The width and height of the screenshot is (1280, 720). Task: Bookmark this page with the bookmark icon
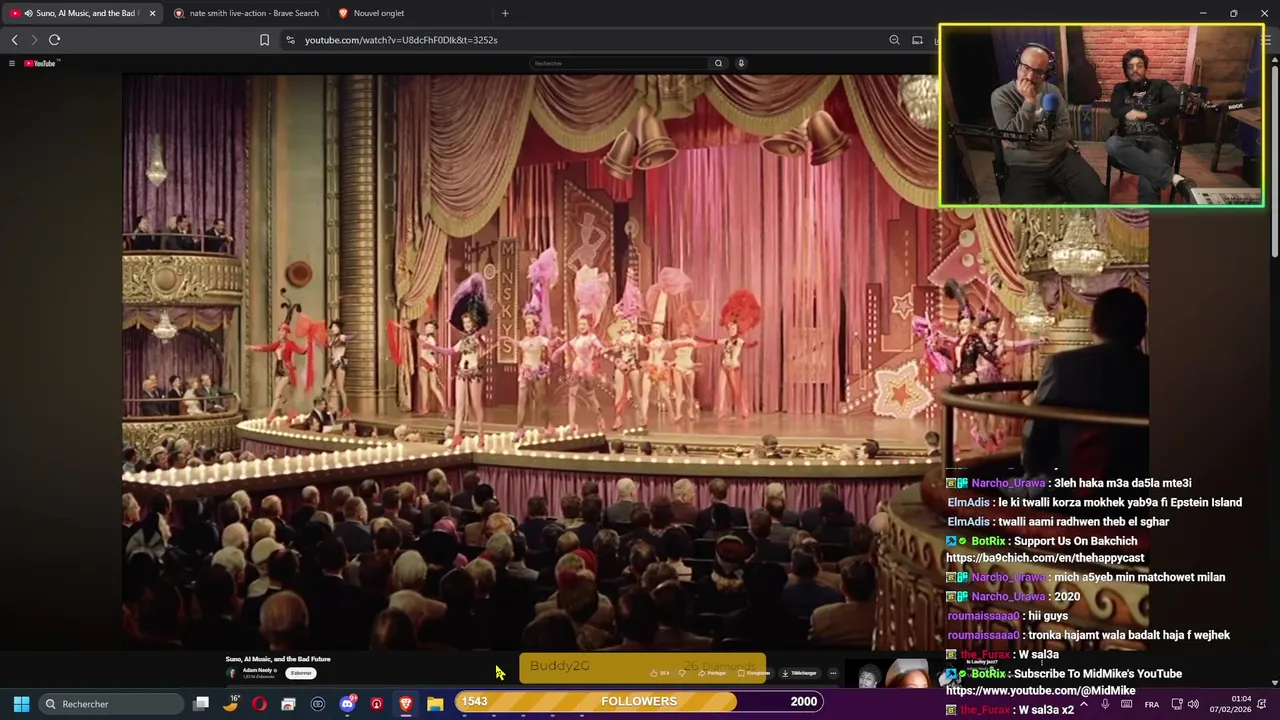(264, 40)
